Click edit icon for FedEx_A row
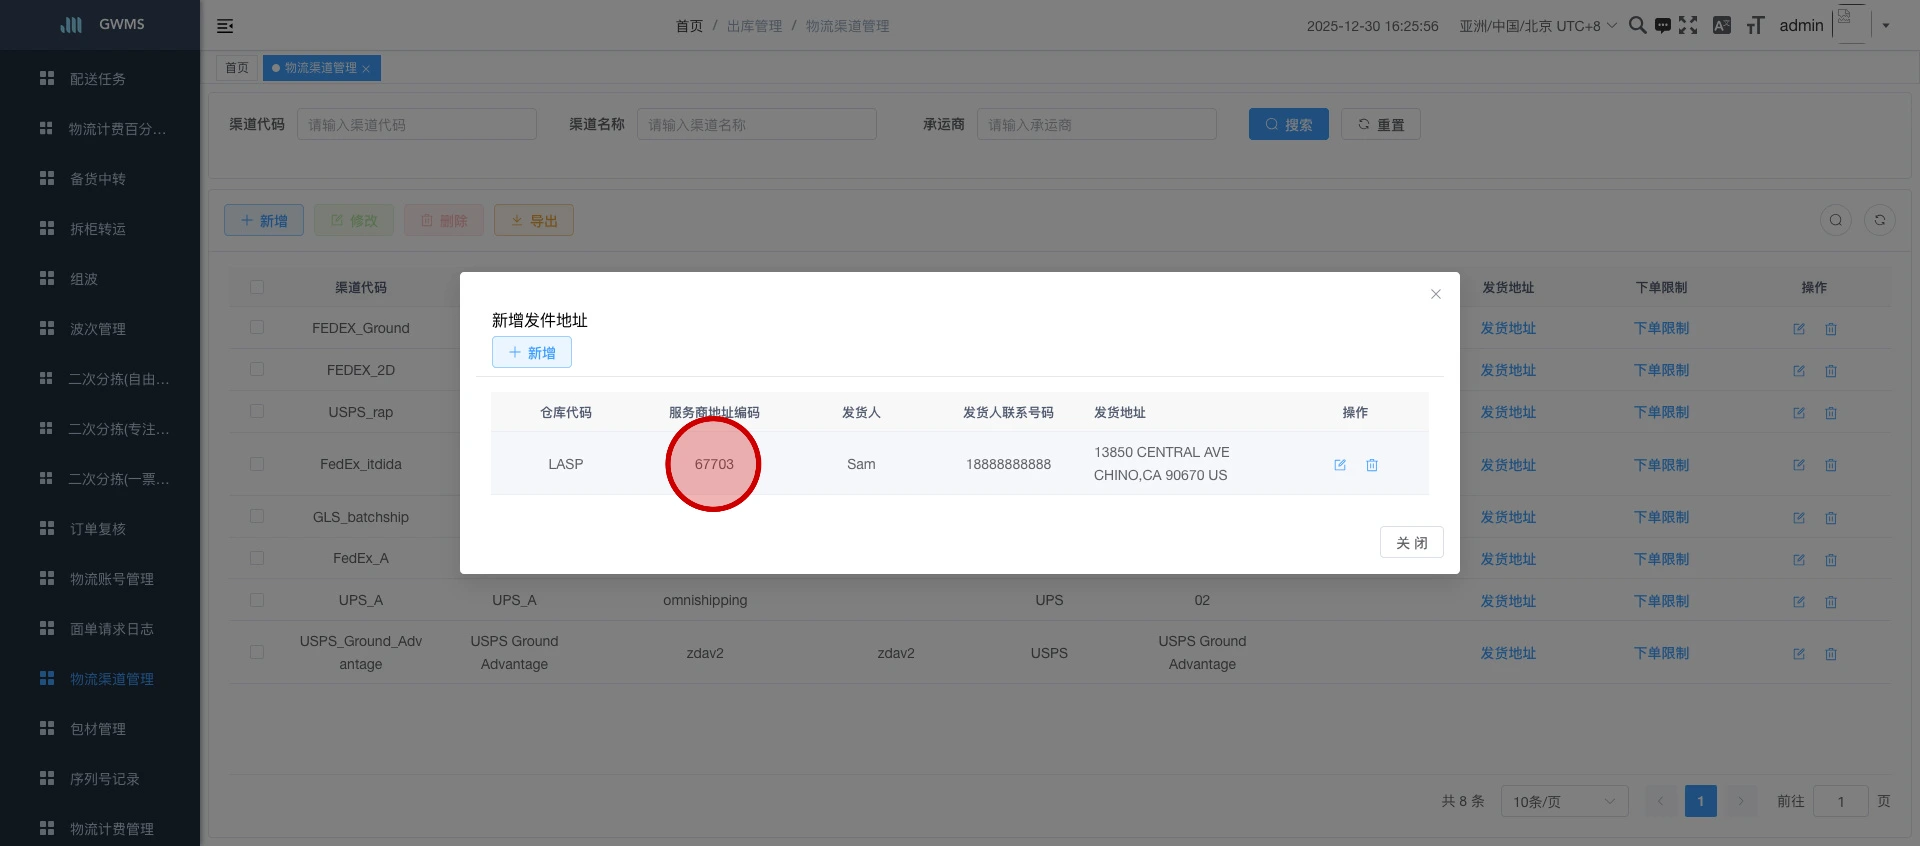The height and width of the screenshot is (846, 1920). [1799, 560]
